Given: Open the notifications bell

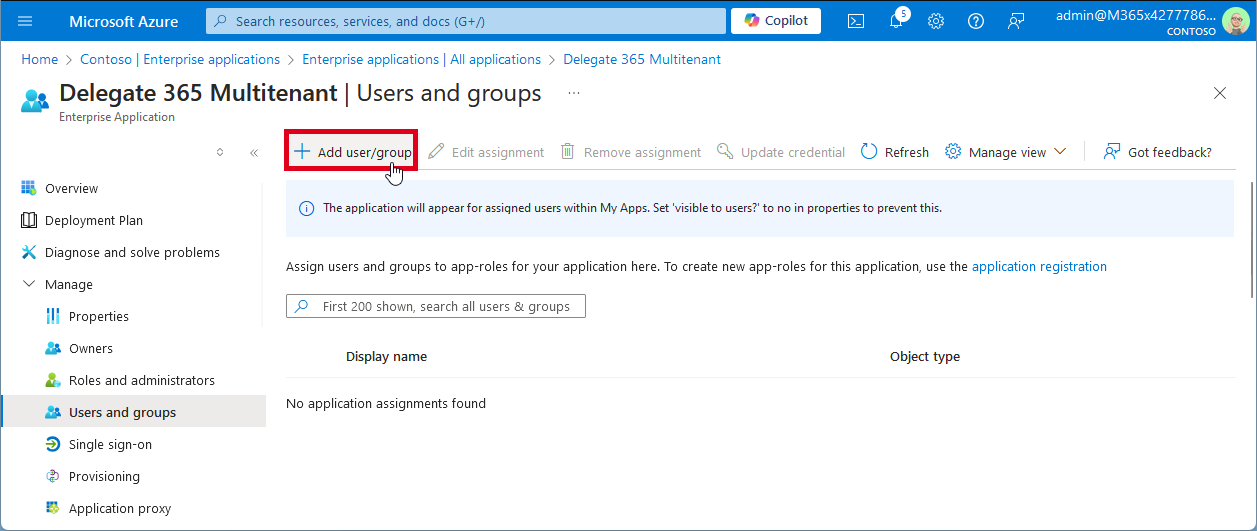Looking at the screenshot, I should (896, 21).
